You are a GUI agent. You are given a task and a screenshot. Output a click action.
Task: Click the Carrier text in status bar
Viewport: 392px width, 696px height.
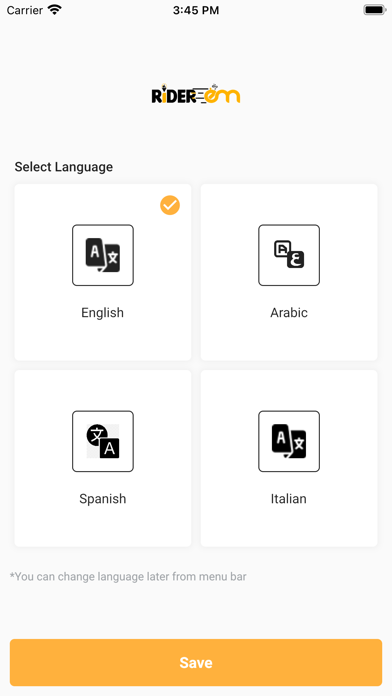point(25,10)
